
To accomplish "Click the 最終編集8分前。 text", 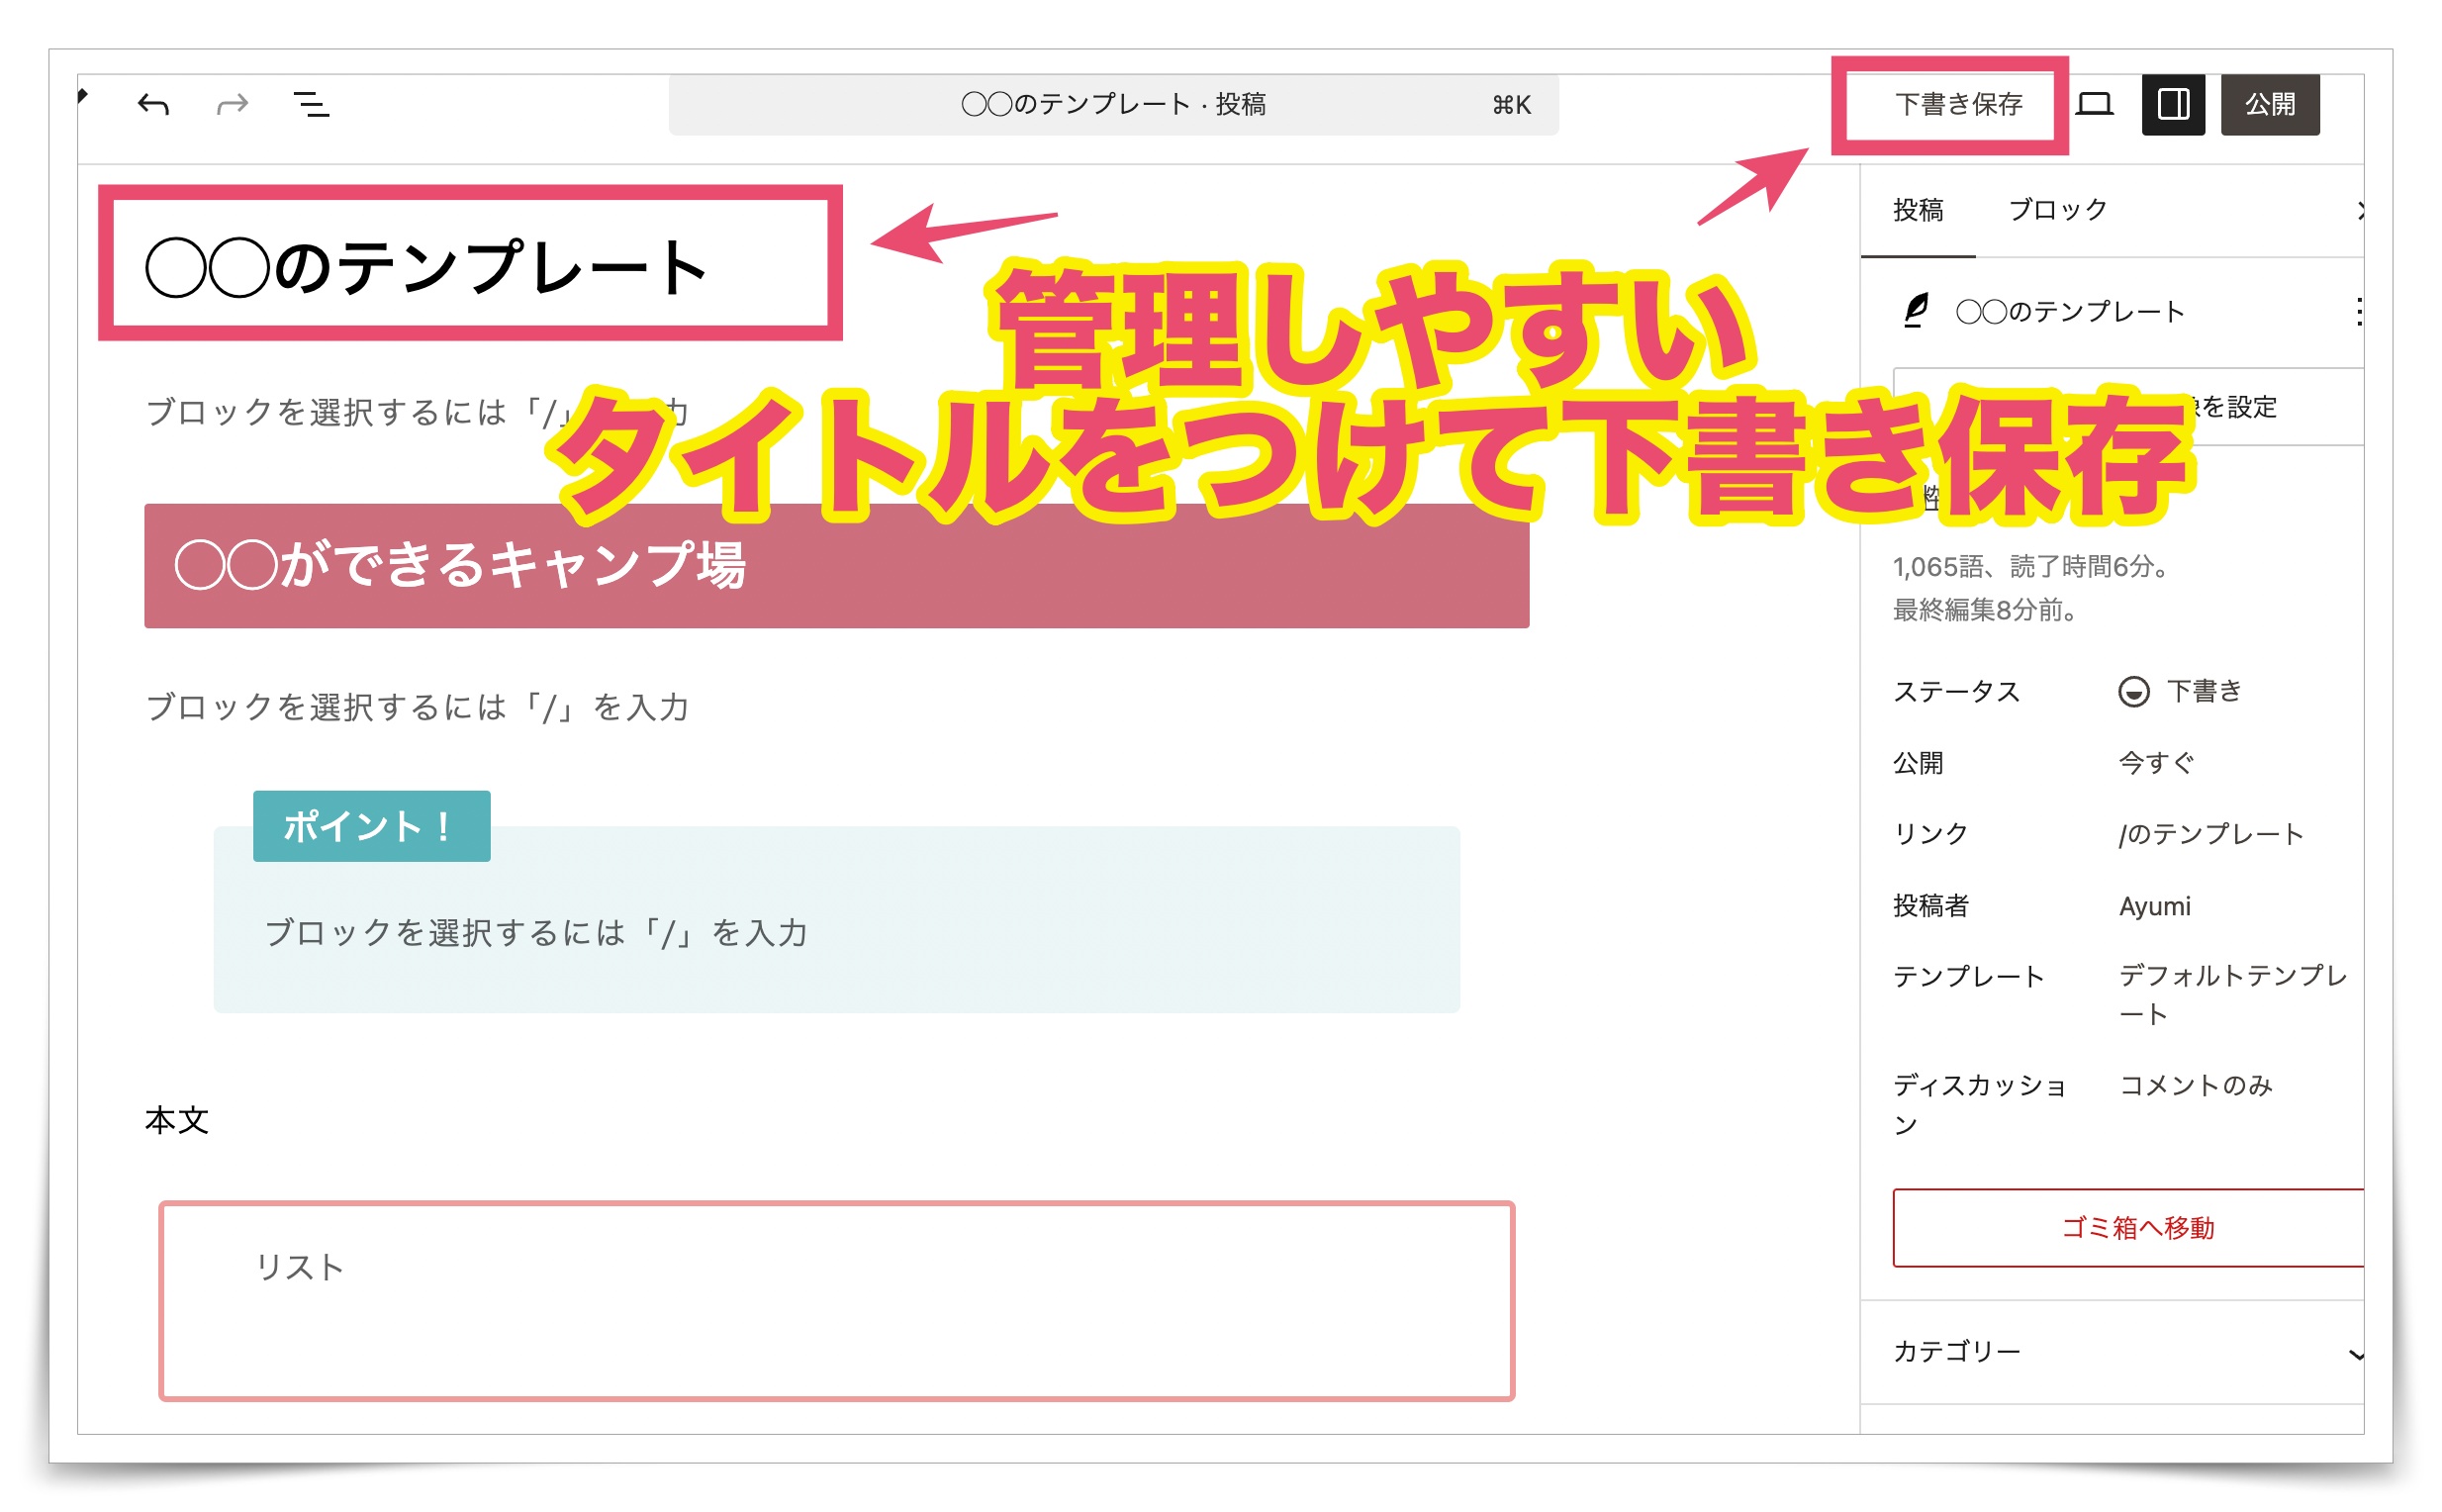I will 1985,610.
